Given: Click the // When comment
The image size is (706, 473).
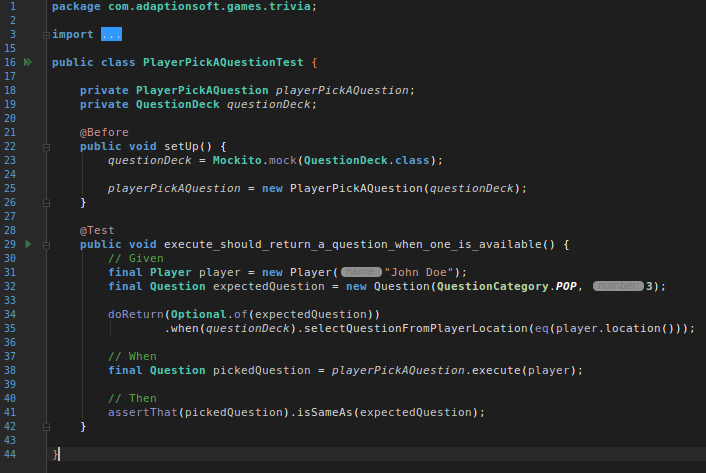Looking at the screenshot, I should click(132, 356).
